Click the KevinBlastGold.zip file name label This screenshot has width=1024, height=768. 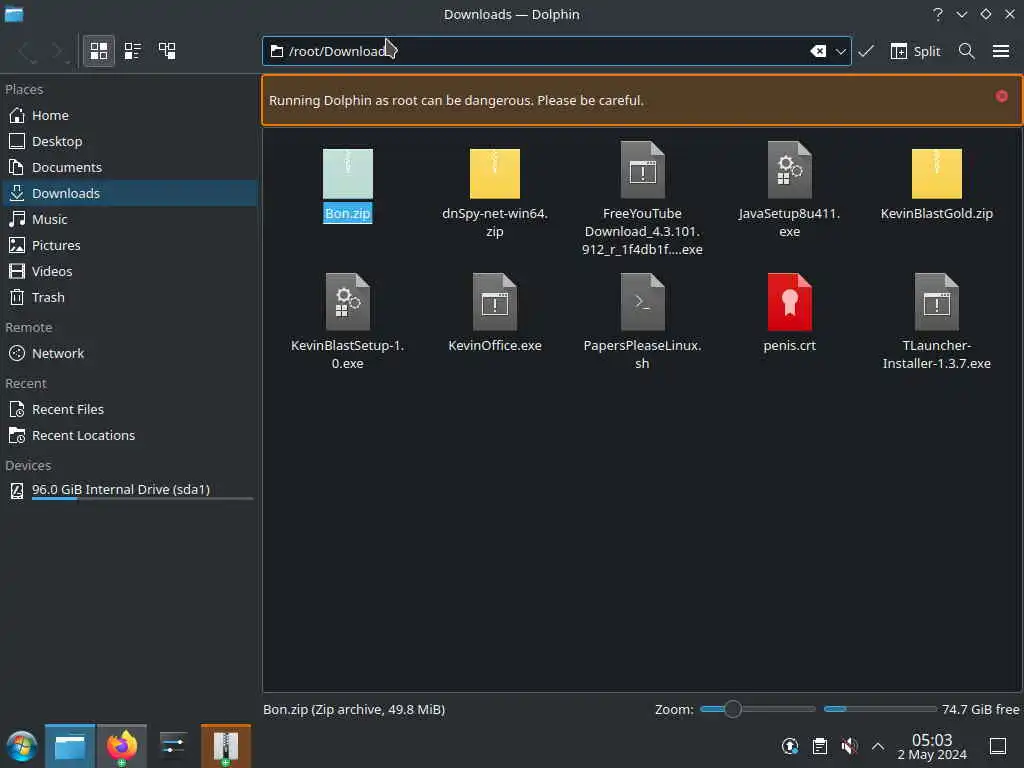[936, 214]
